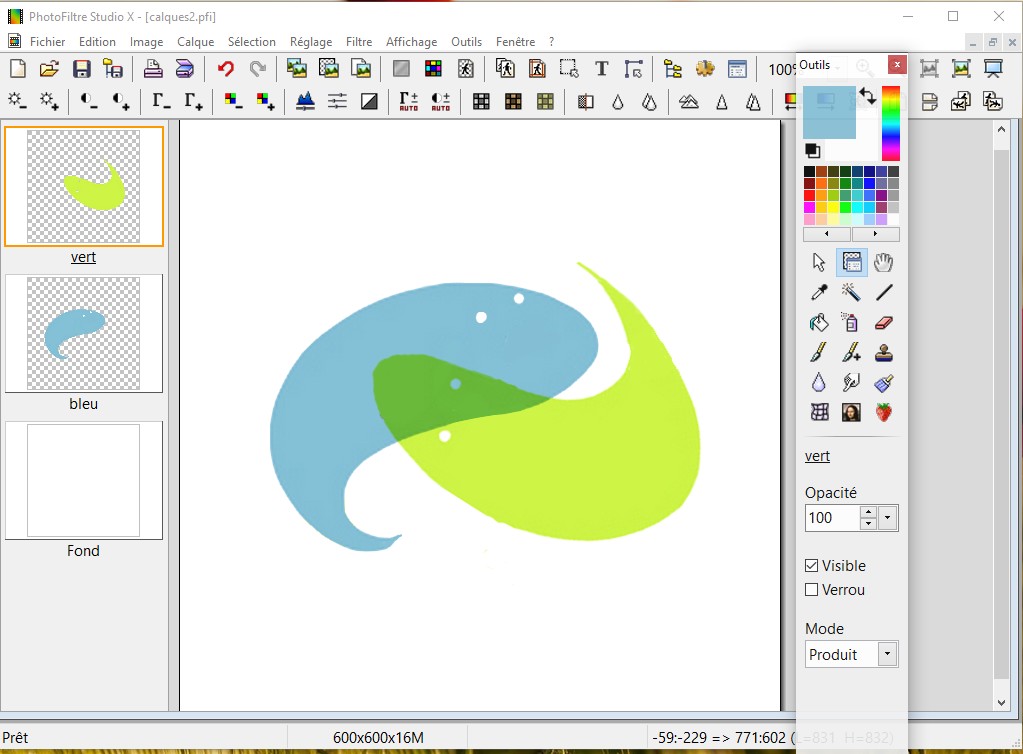The height and width of the screenshot is (754, 1023).
Task: Select the Layer manager tool
Action: [x=851, y=262]
